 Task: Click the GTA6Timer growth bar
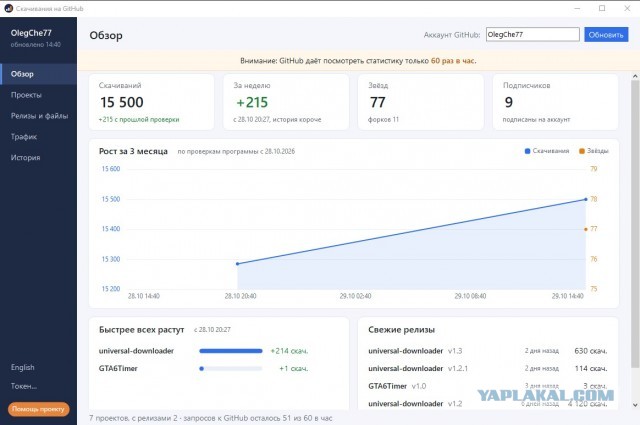point(231,369)
